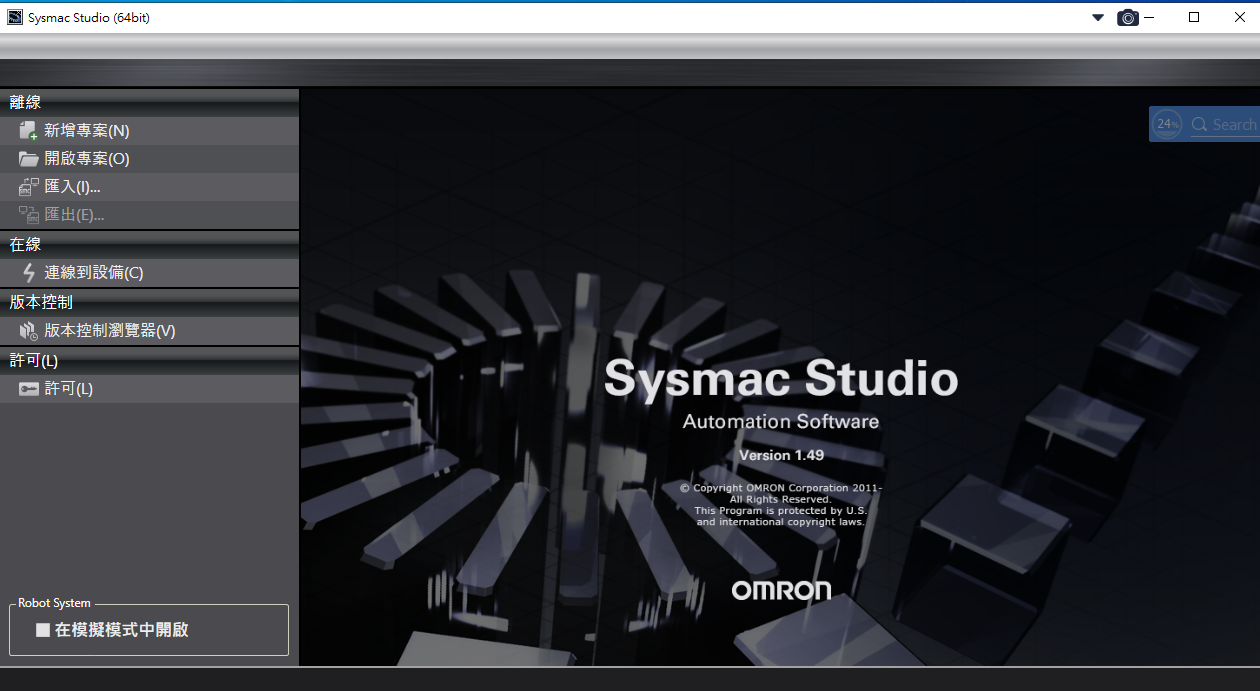
Task: Maximize the Sysmac Studio window
Action: coord(1194,17)
